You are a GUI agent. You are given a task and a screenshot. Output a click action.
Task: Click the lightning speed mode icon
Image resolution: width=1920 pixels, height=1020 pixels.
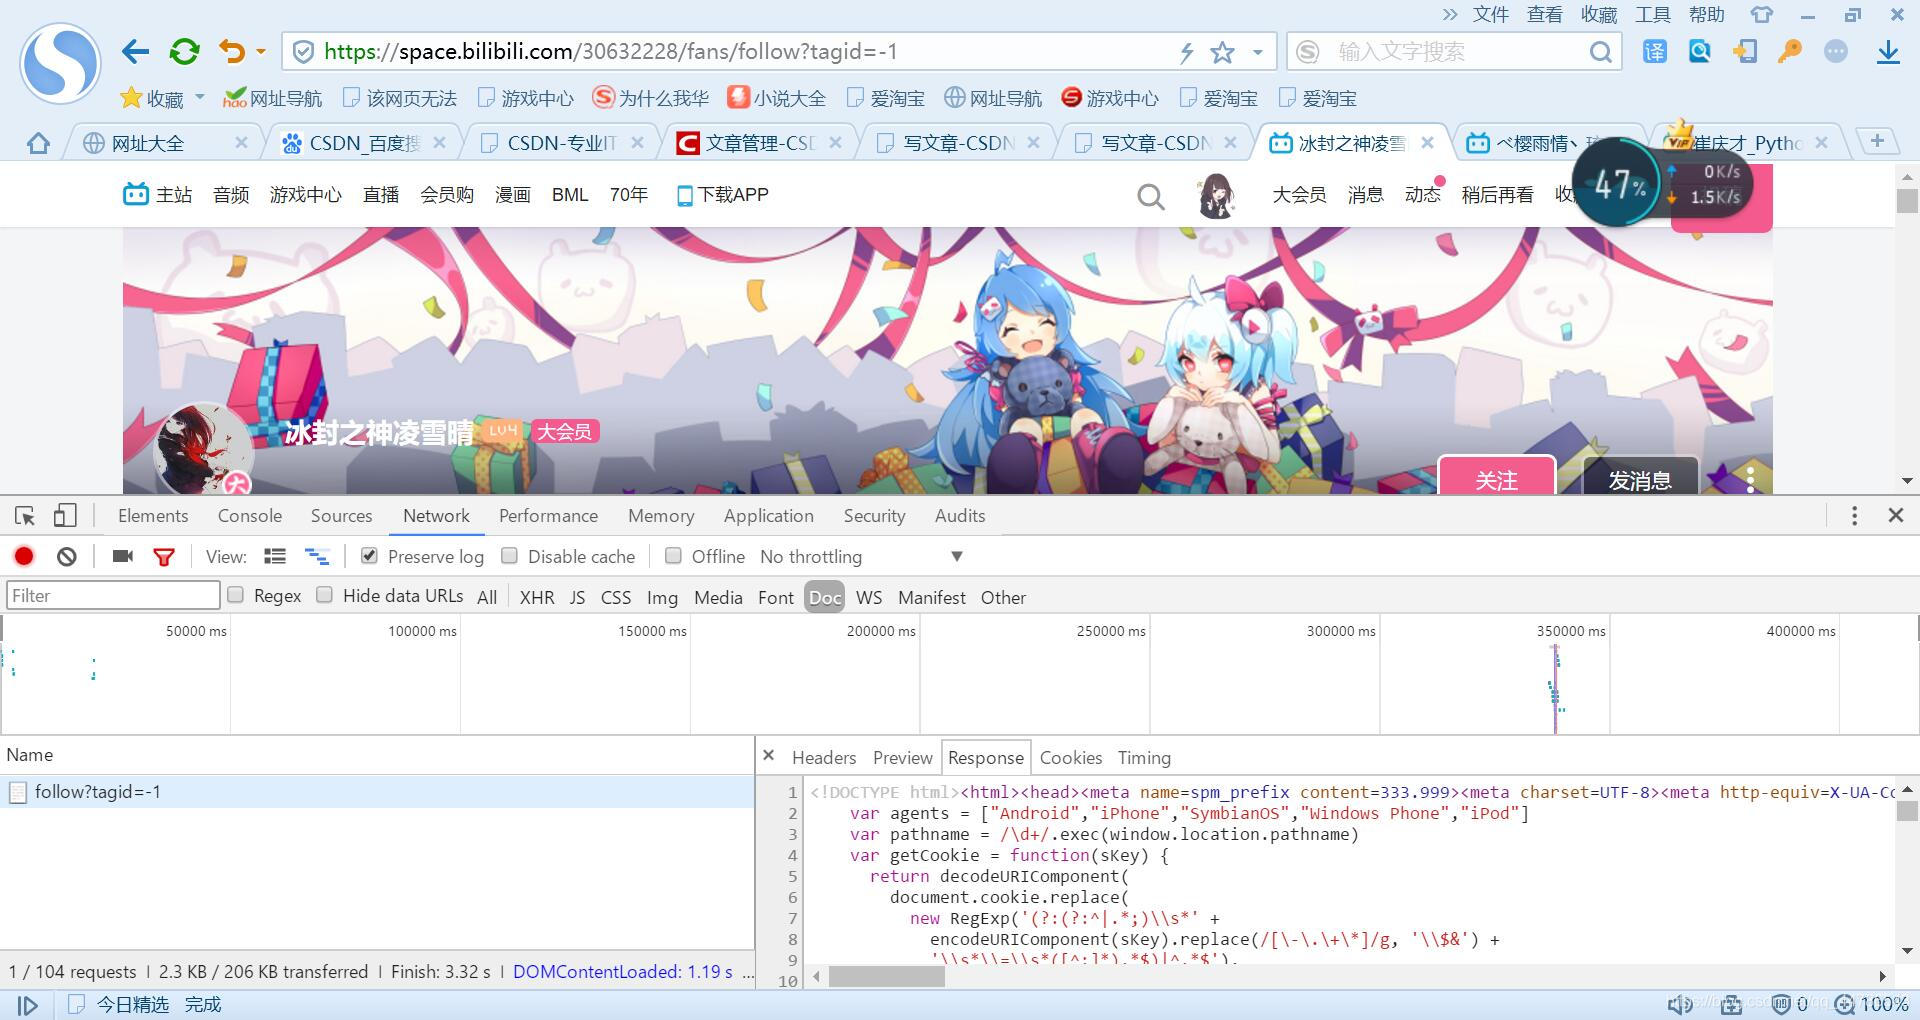(1187, 52)
